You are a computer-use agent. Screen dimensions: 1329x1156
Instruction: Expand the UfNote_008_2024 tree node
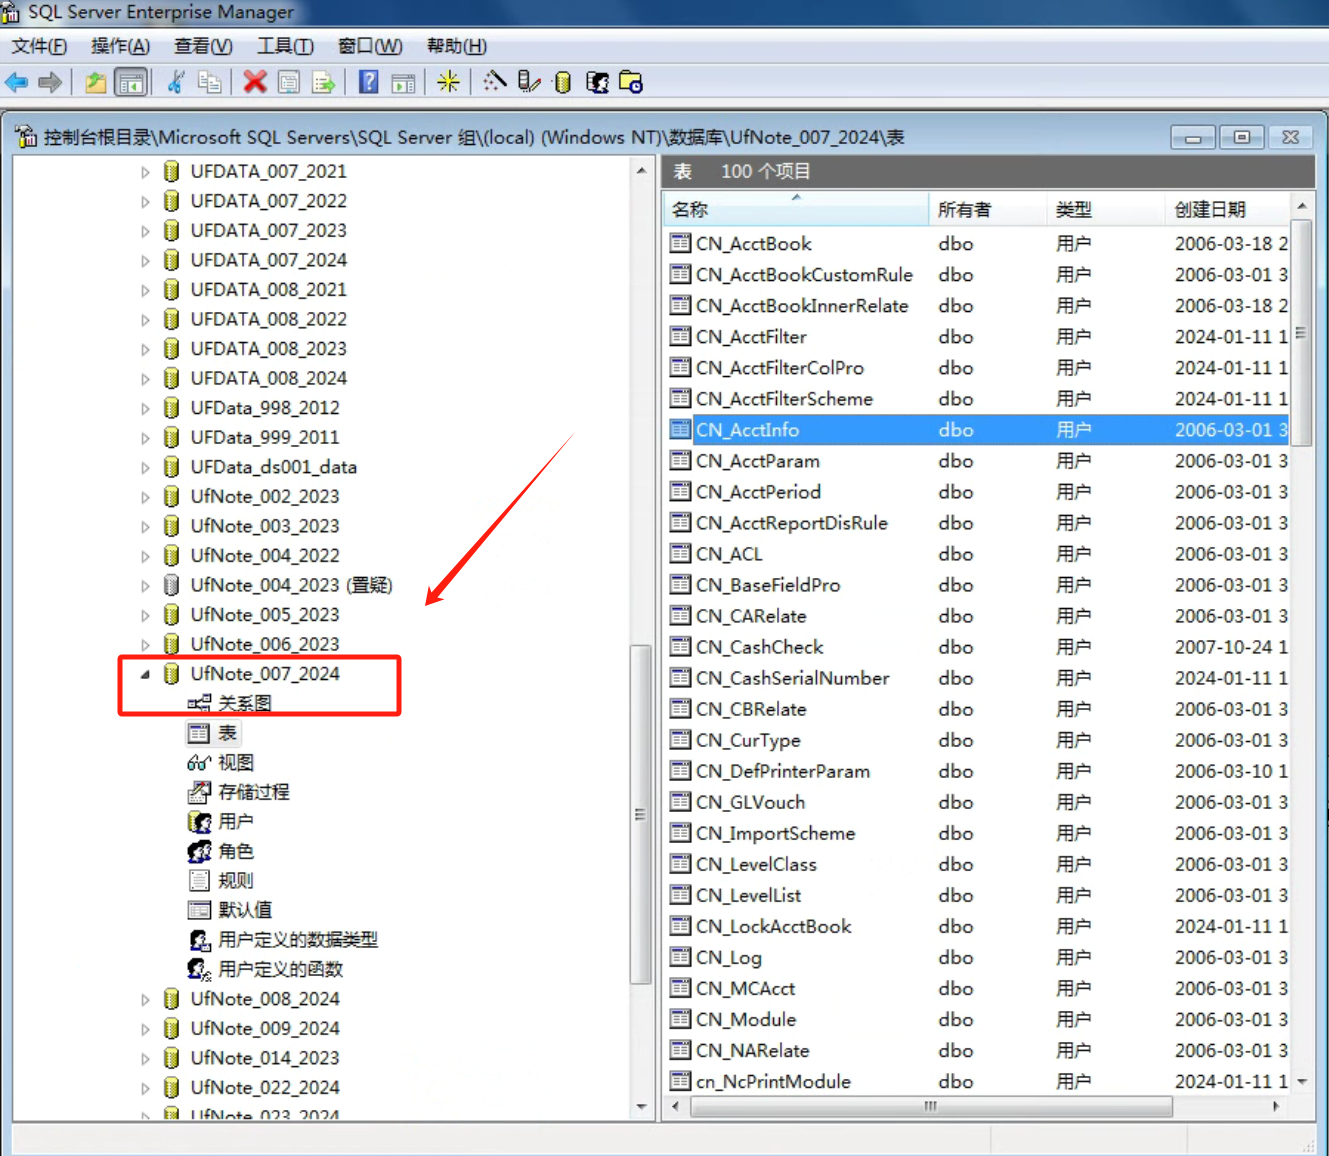(145, 999)
